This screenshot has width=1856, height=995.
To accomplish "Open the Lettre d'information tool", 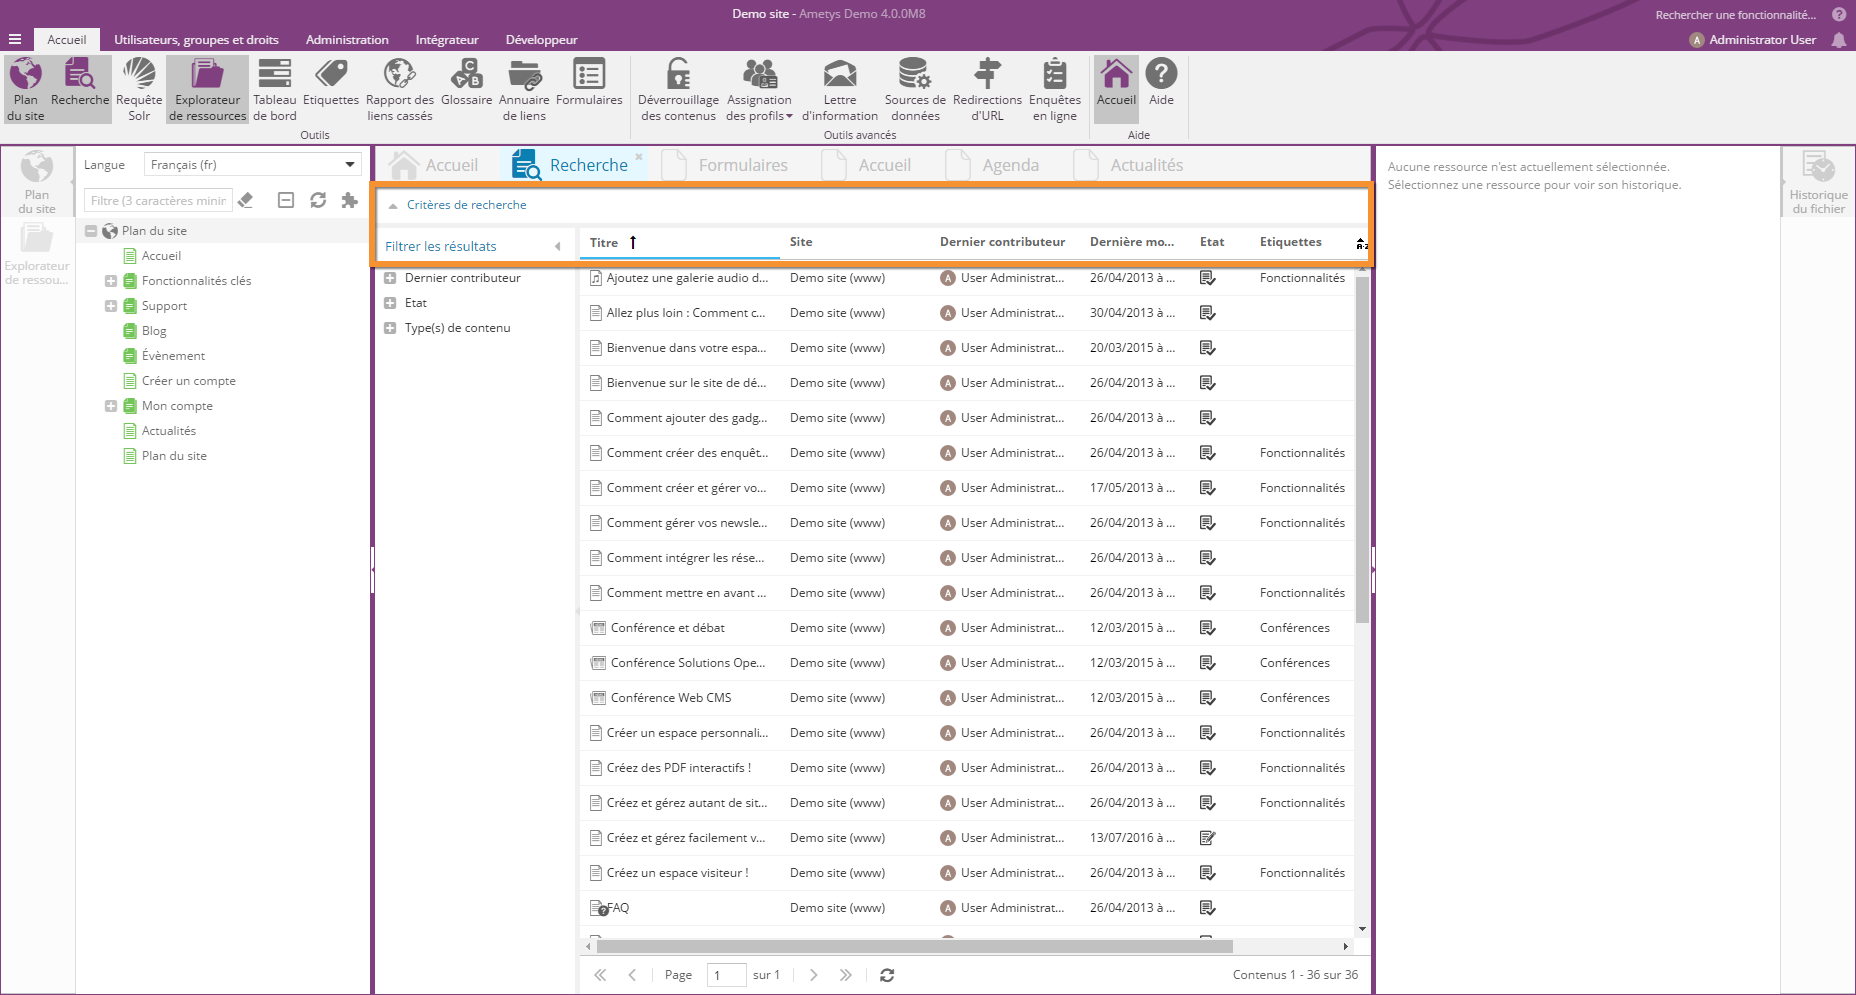I will click(839, 89).
